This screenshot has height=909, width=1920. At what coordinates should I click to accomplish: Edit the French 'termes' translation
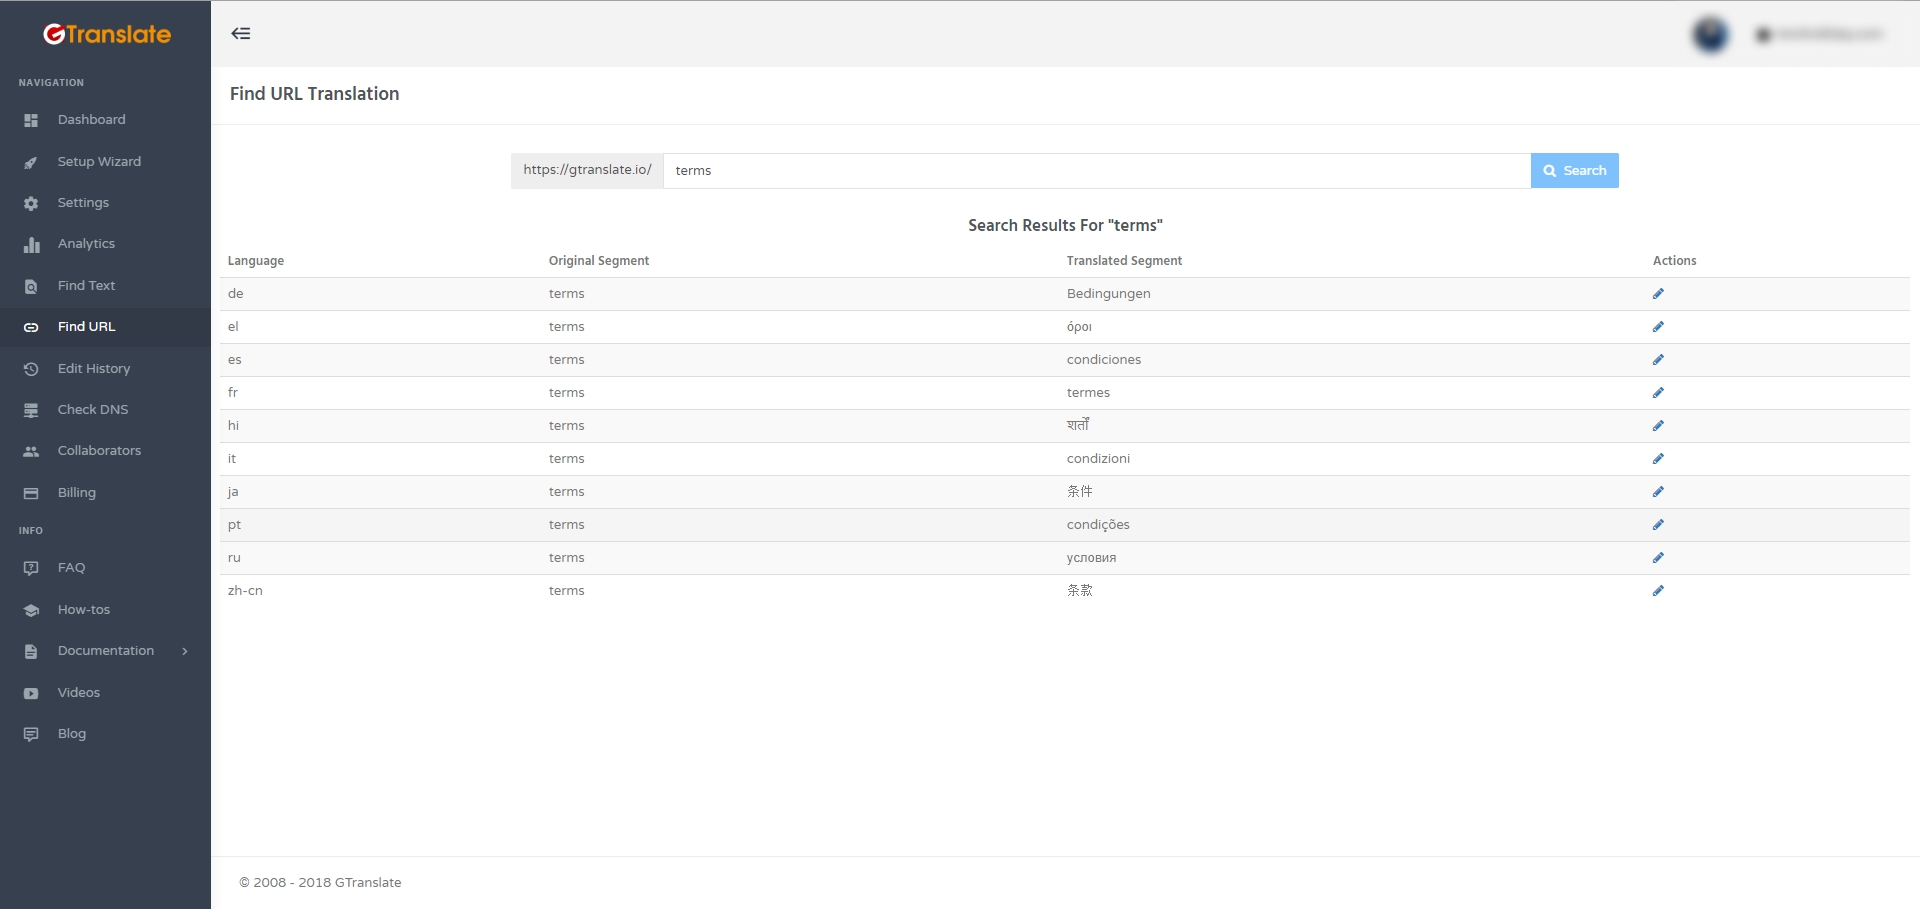point(1658,393)
